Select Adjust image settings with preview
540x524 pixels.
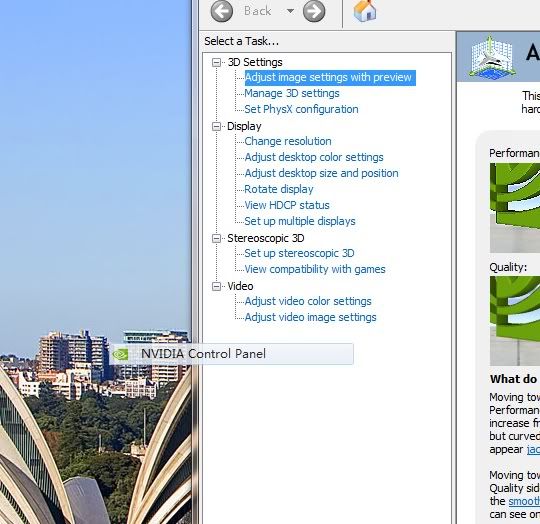click(x=330, y=77)
